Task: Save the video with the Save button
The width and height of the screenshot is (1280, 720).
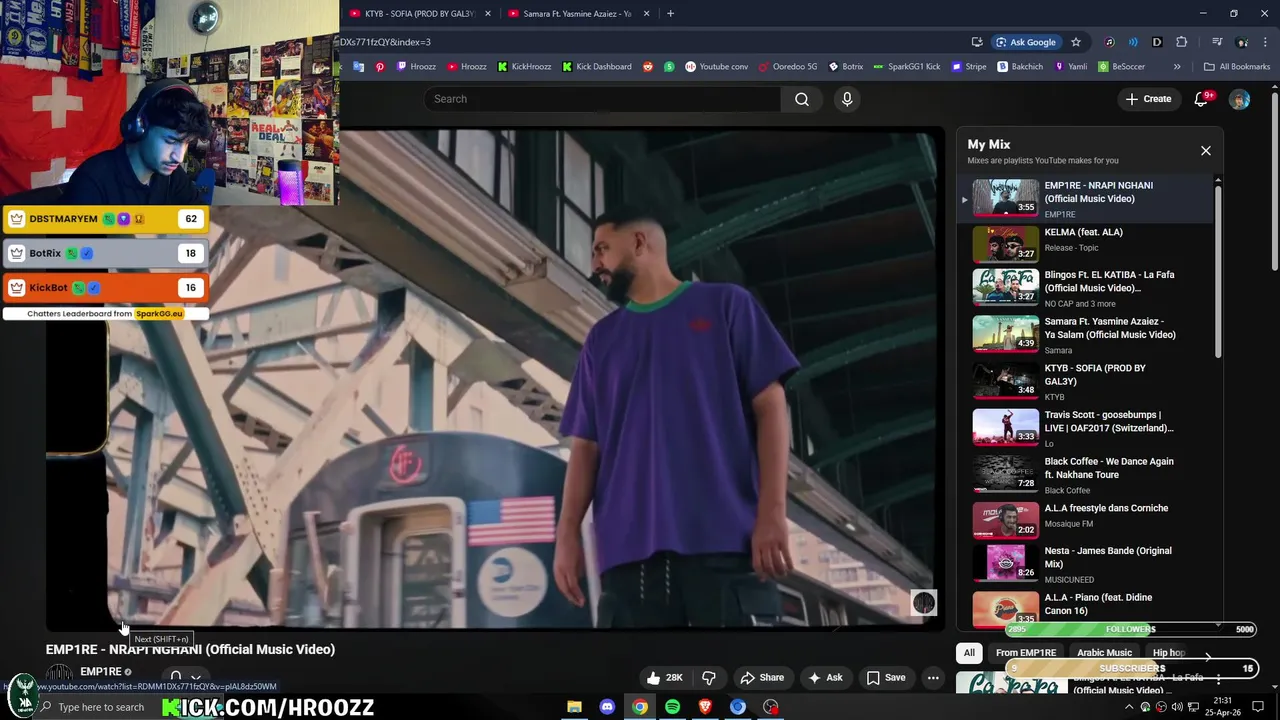Action: 886,677
